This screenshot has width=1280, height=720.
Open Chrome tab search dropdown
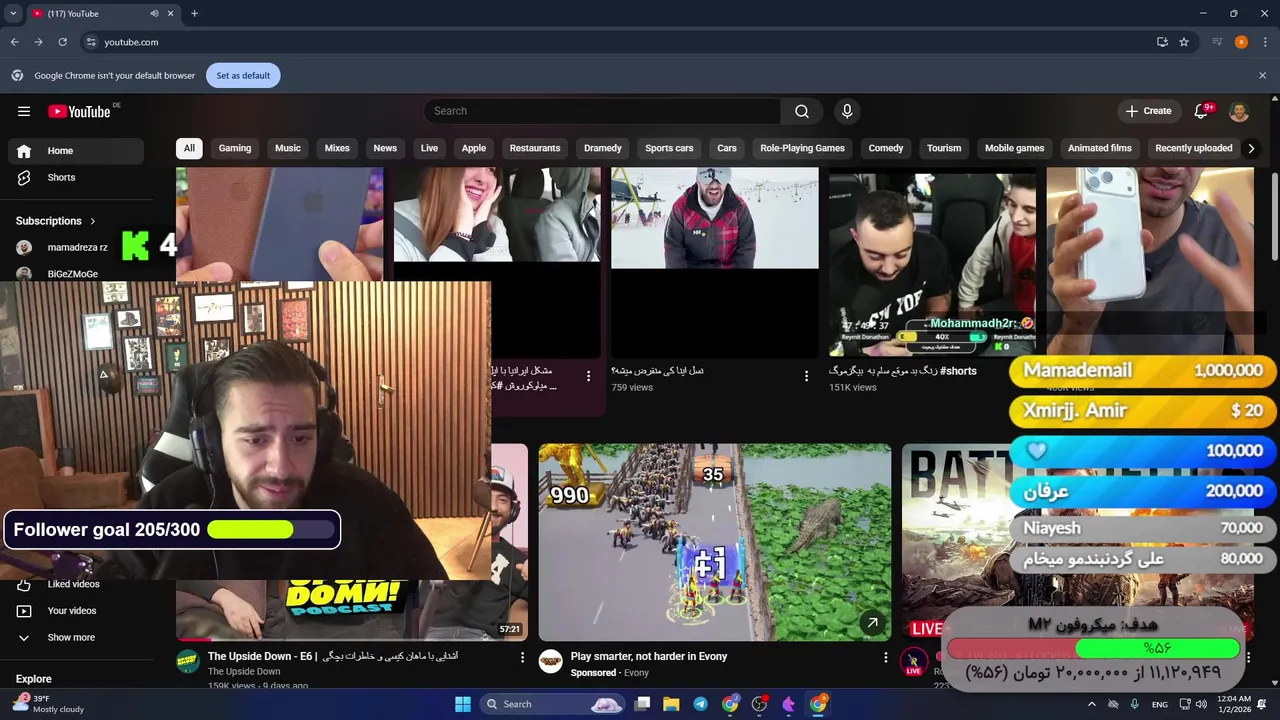pyautogui.click(x=13, y=13)
